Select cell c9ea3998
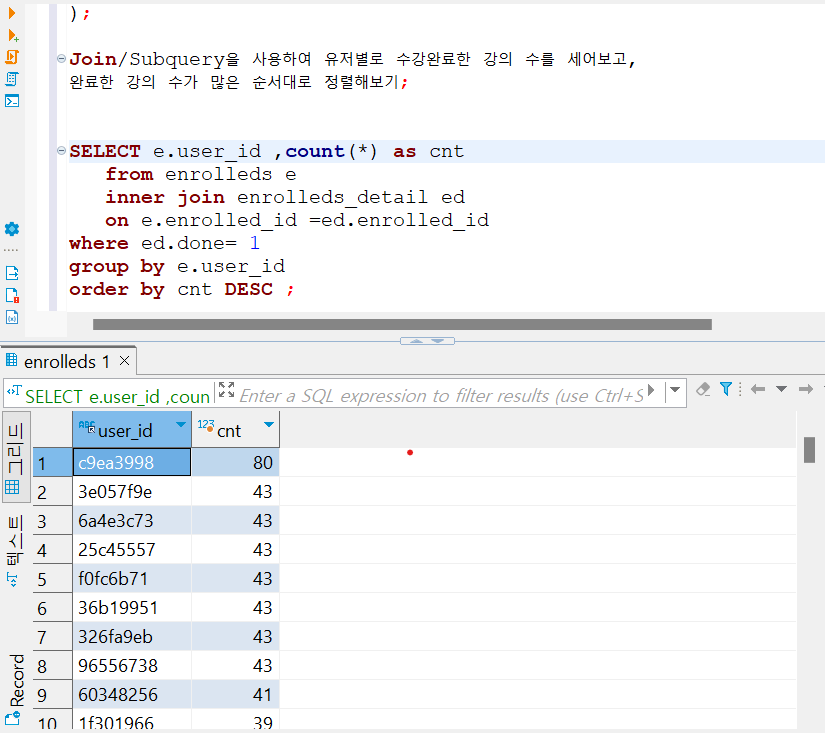 [132, 463]
